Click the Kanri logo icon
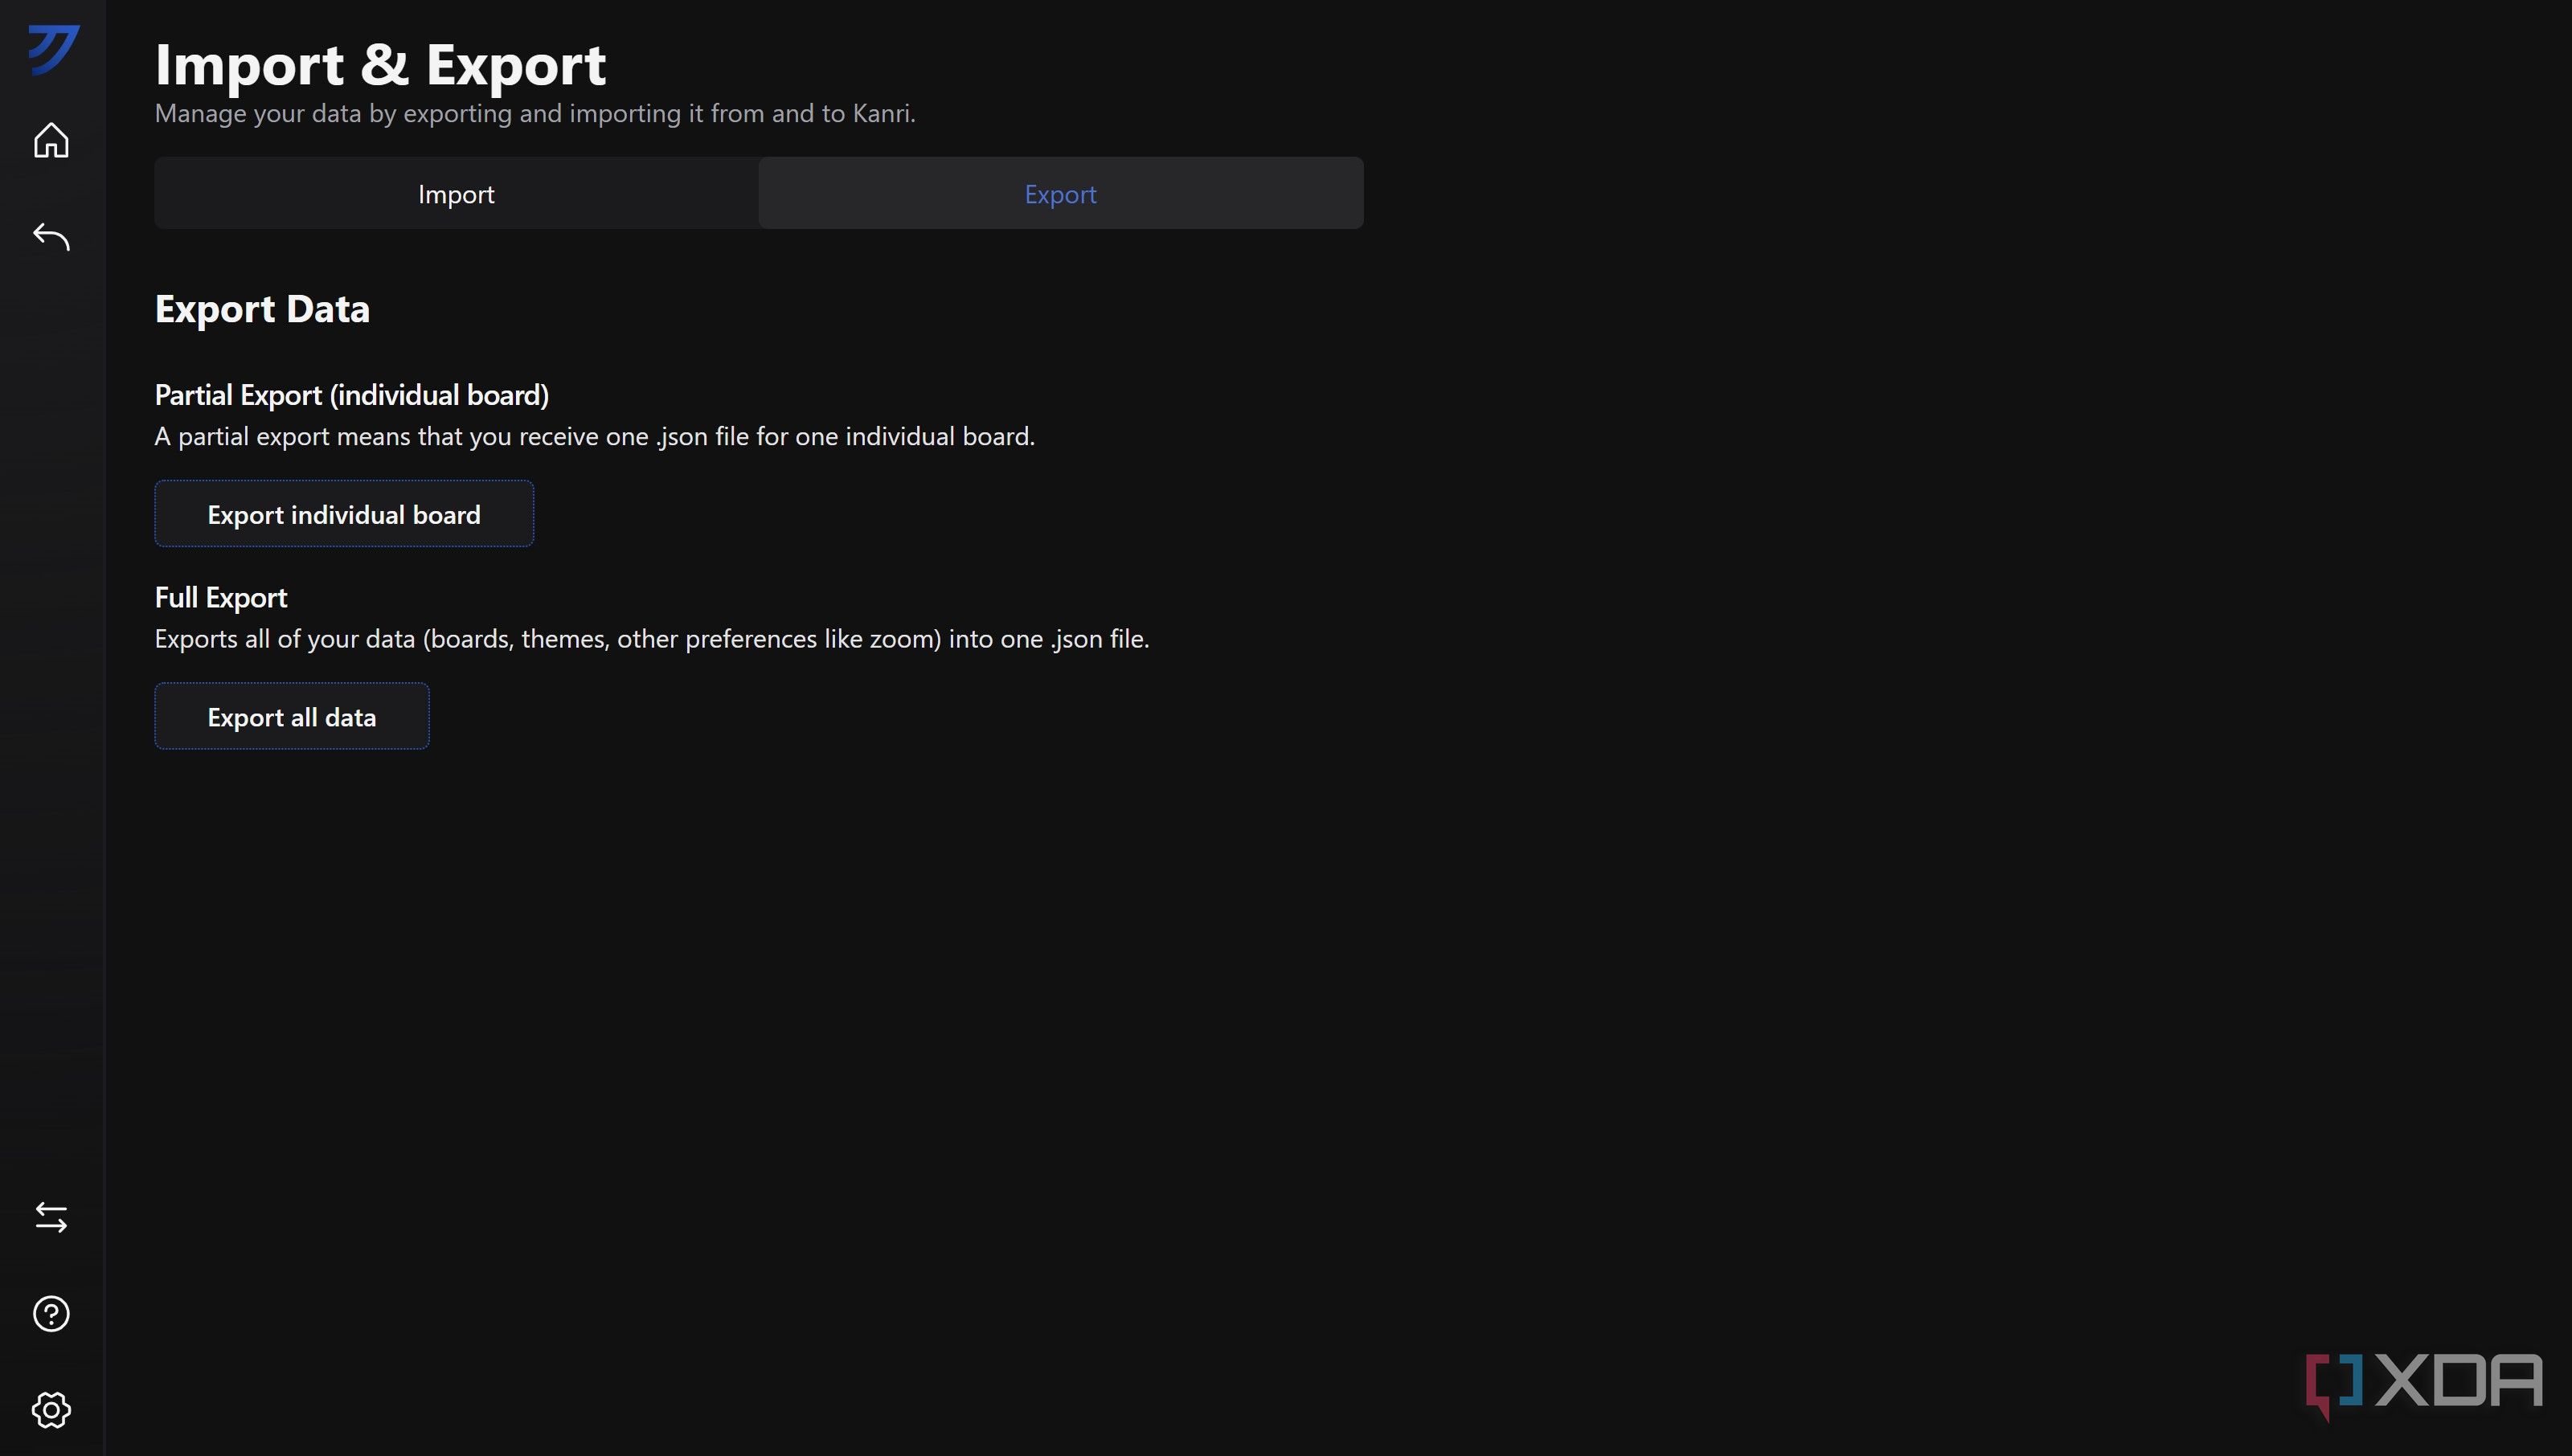 [53, 50]
